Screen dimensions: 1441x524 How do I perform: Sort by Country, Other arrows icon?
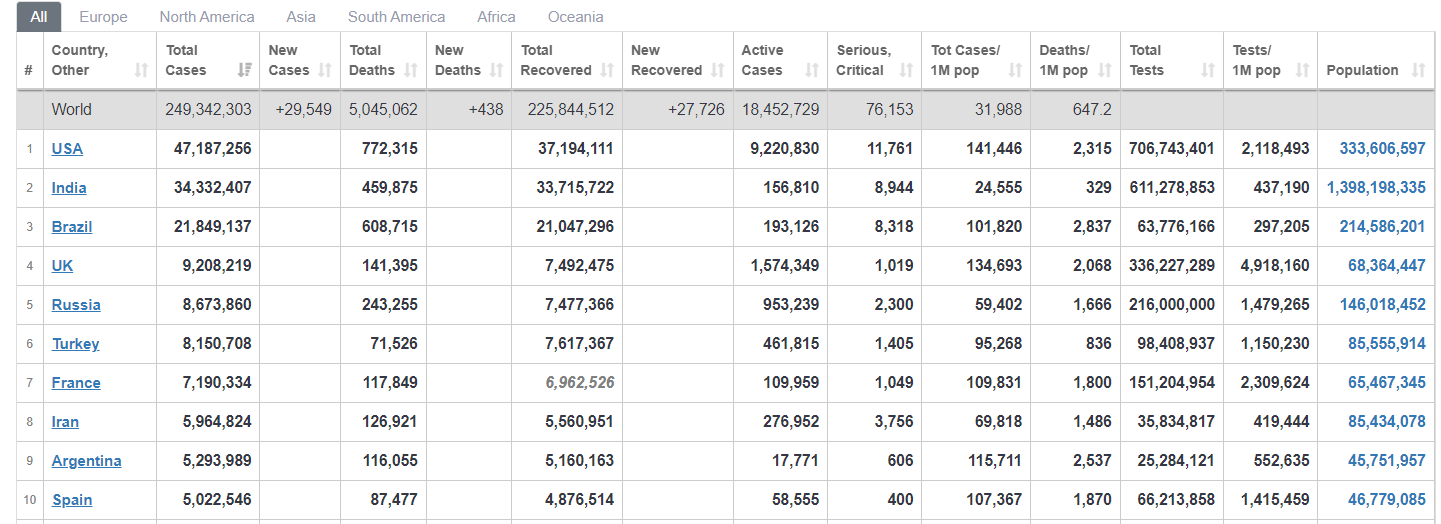click(142, 70)
